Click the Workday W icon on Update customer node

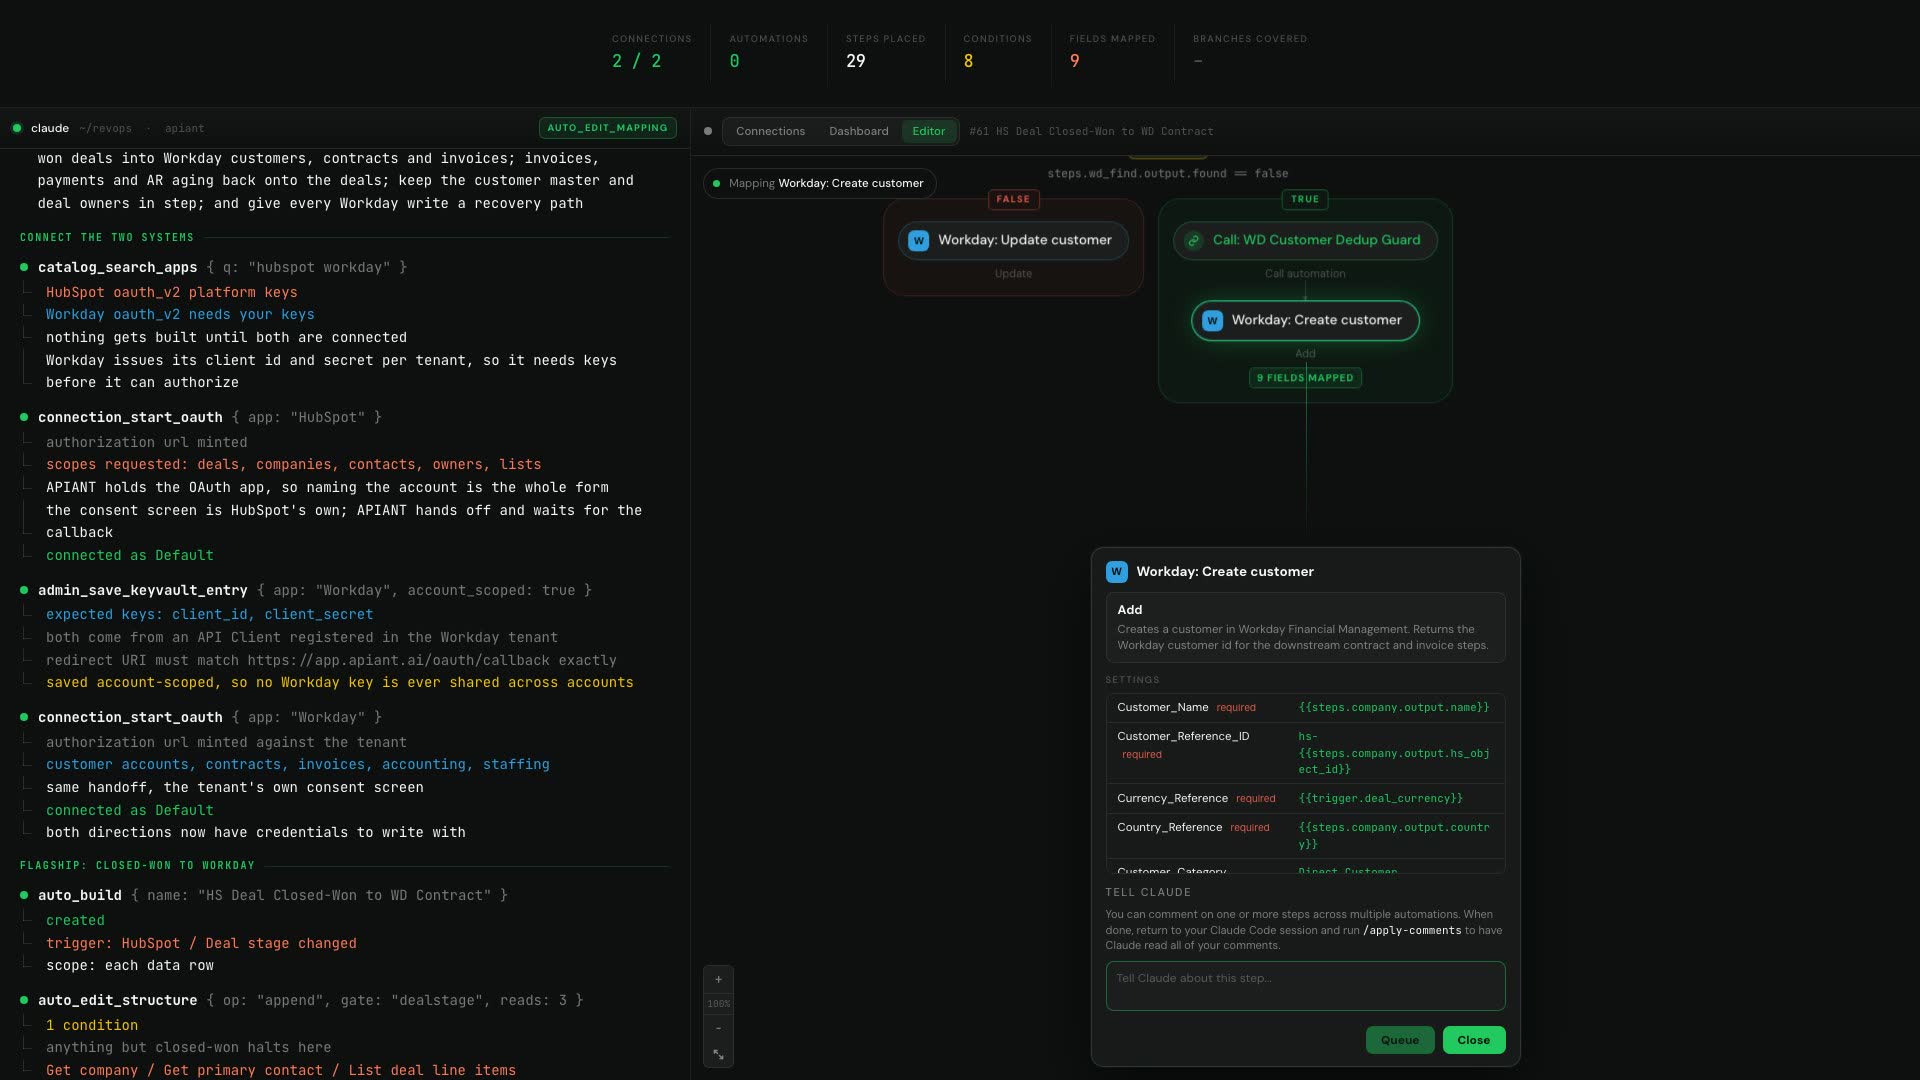click(x=918, y=240)
